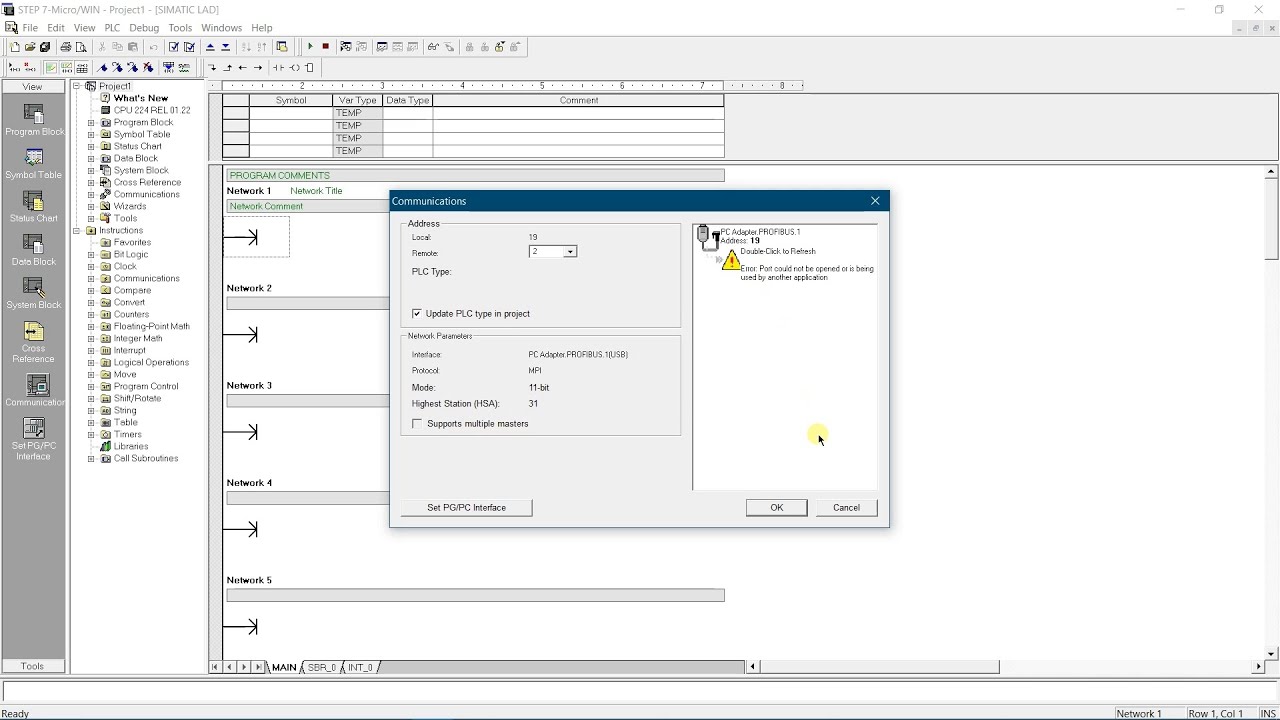This screenshot has width=1280, height=720.
Task: Click the Open project toolbar icon
Action: (x=30, y=47)
